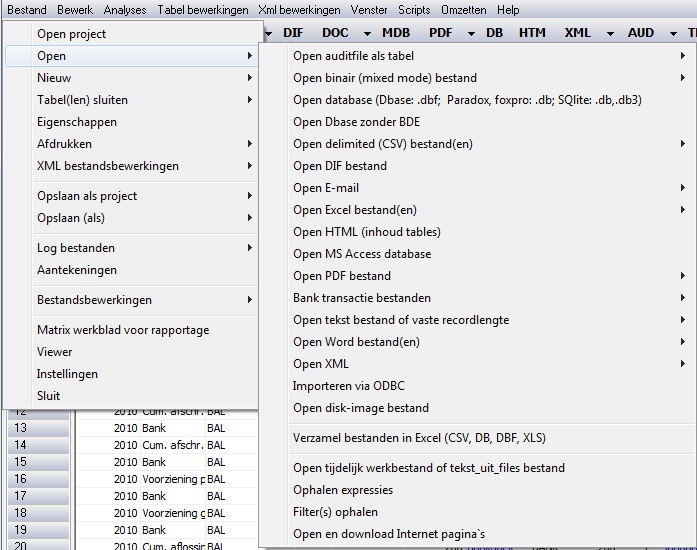Expand the Bank transactie bestanden submenu
This screenshot has width=697, height=550.
click(362, 298)
